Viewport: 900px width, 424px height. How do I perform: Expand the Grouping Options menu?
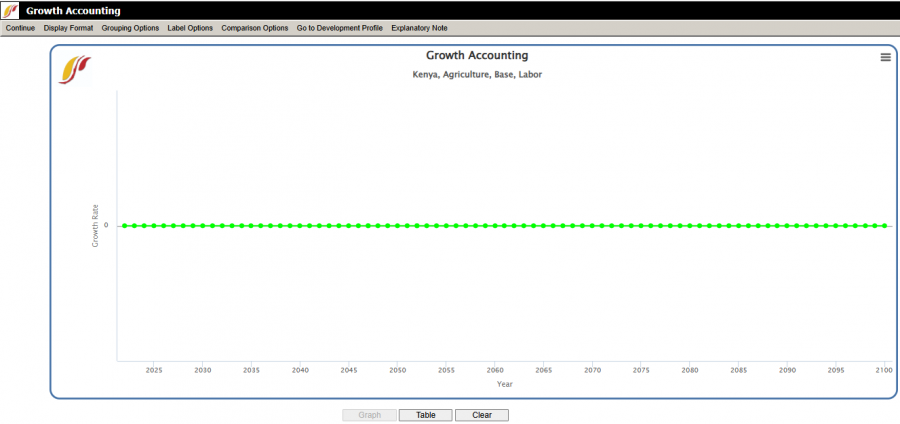(130, 28)
